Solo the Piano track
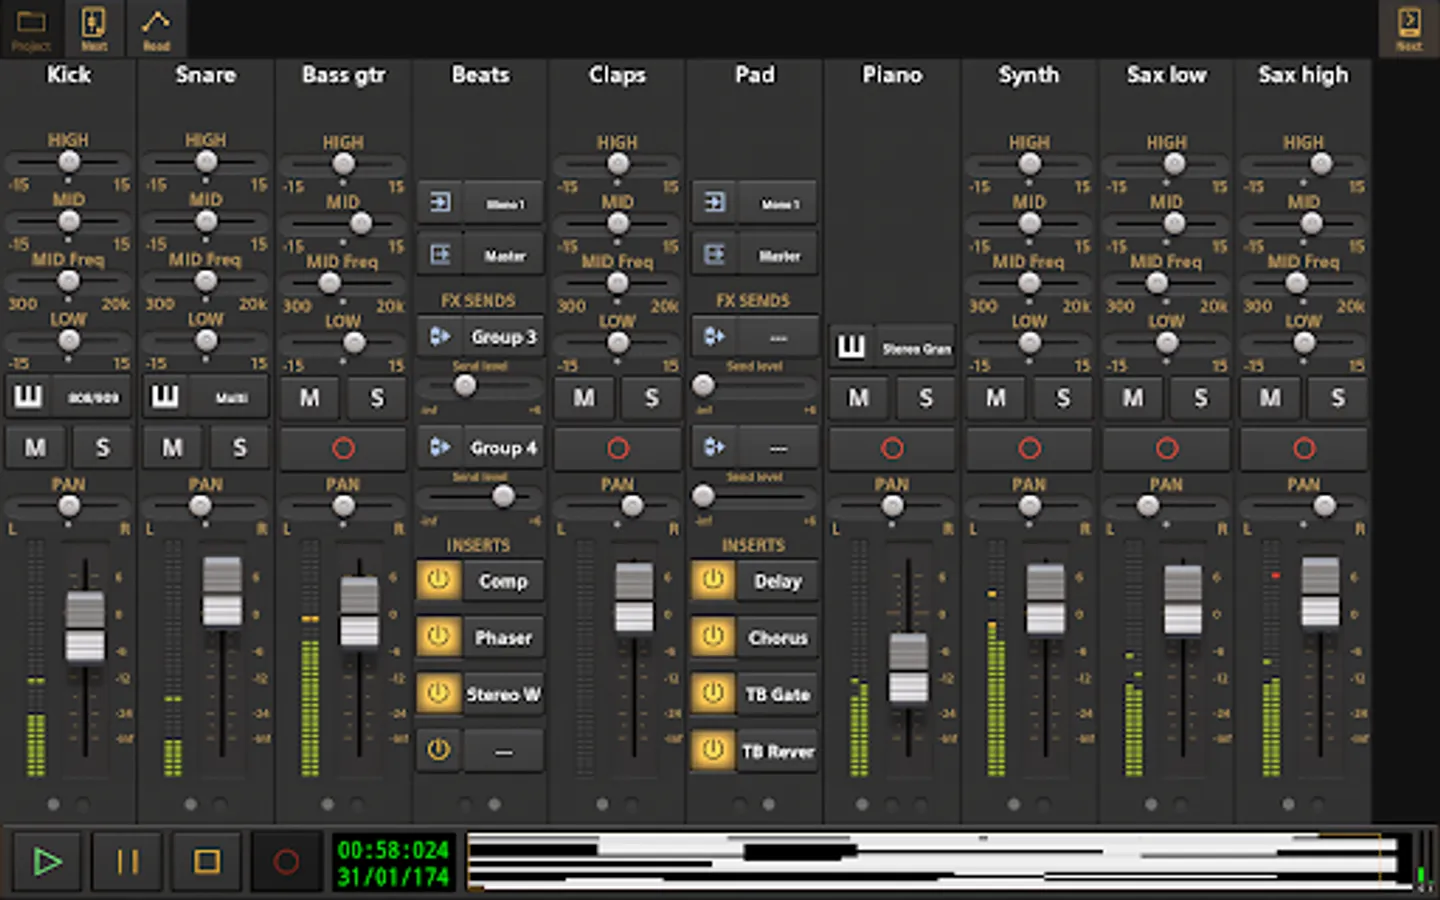The height and width of the screenshot is (900, 1440). point(926,398)
